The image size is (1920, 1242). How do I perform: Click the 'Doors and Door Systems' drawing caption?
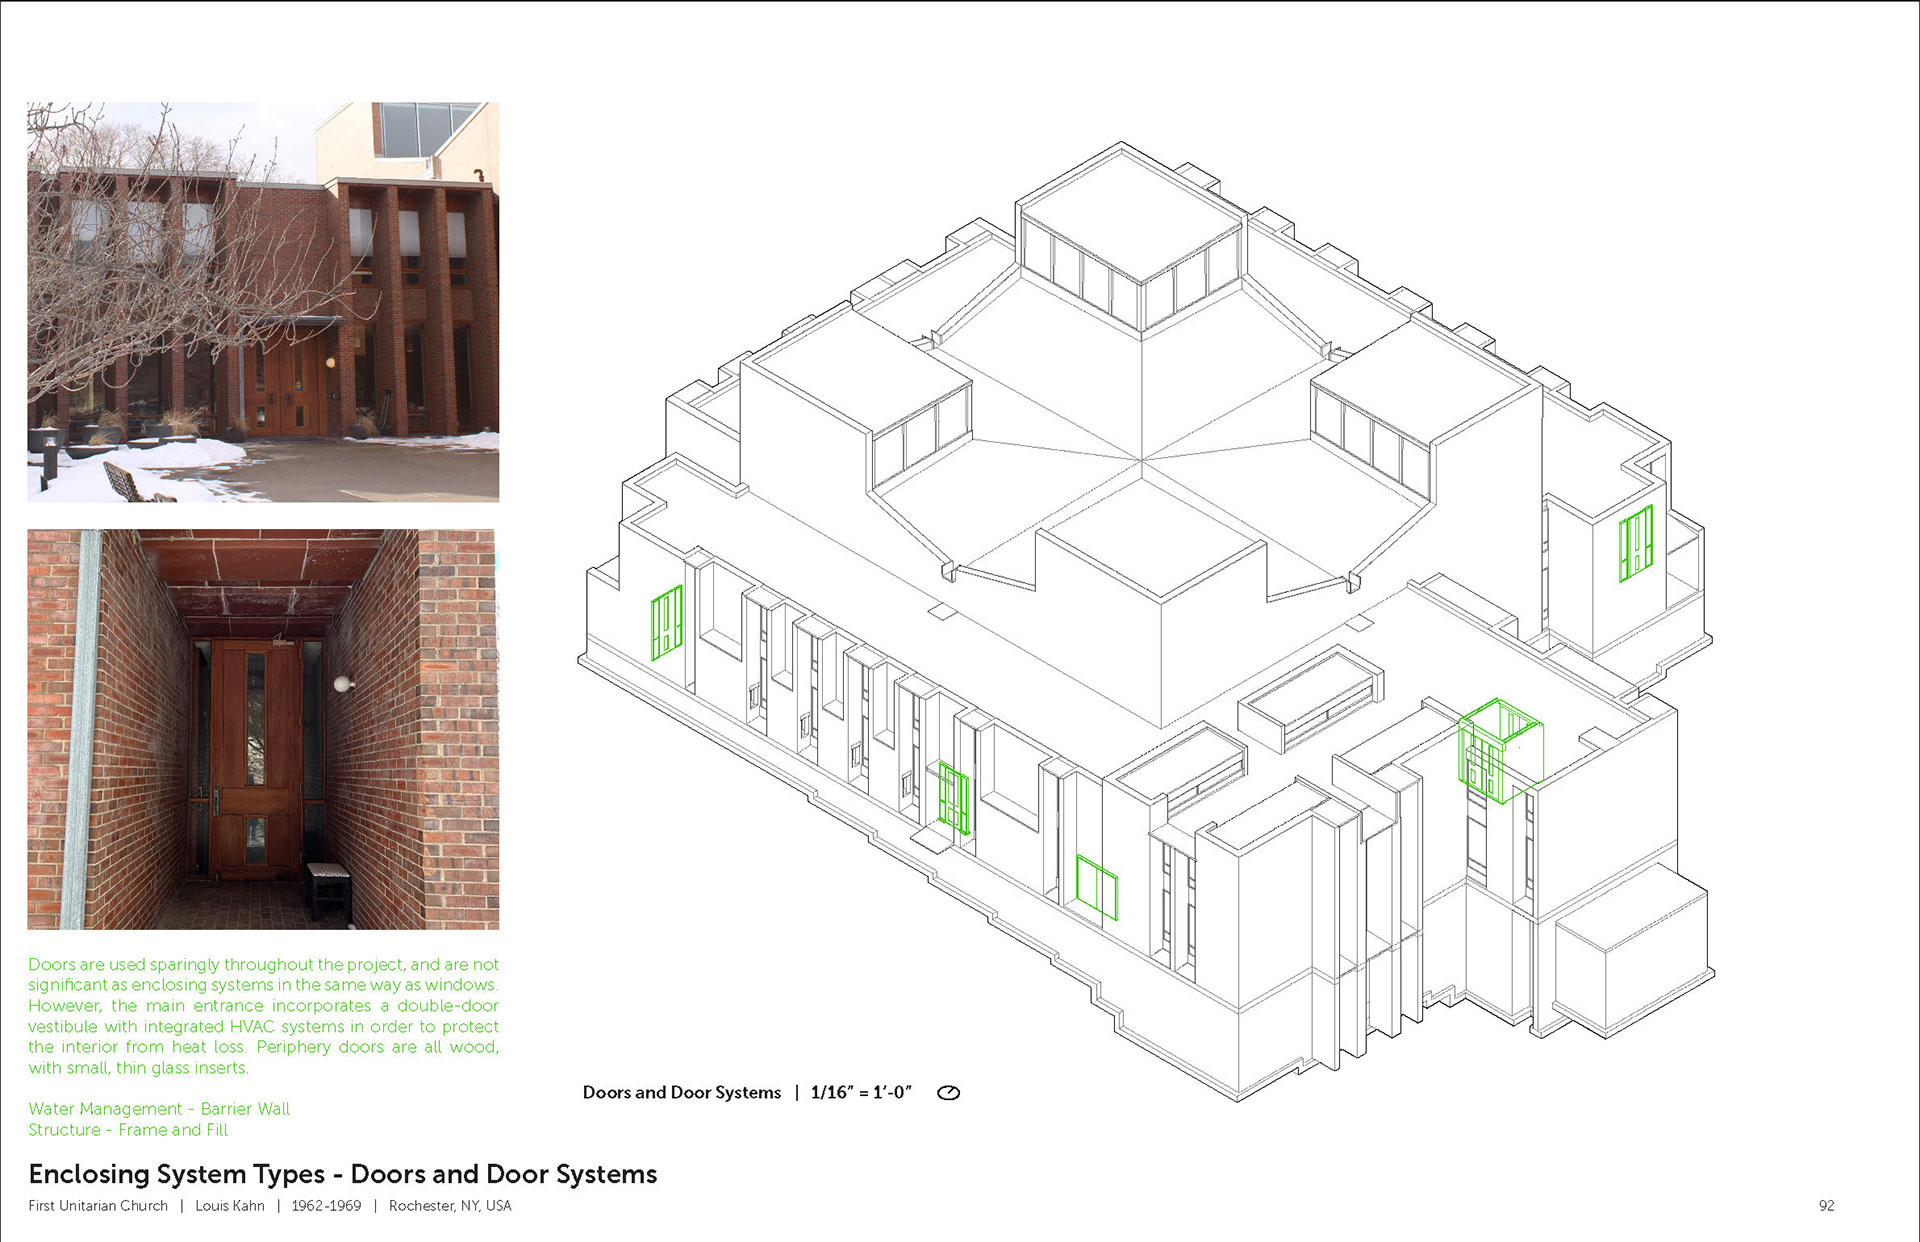681,1093
